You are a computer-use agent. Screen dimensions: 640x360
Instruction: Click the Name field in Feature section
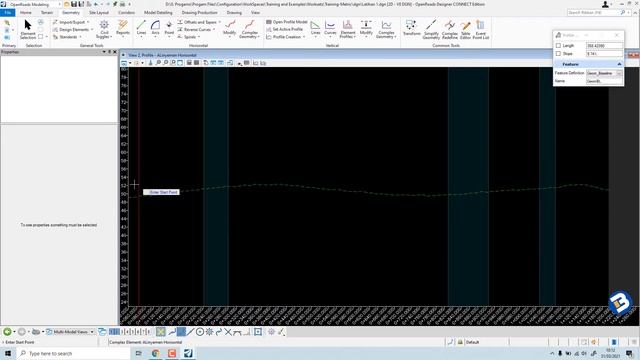click(604, 81)
